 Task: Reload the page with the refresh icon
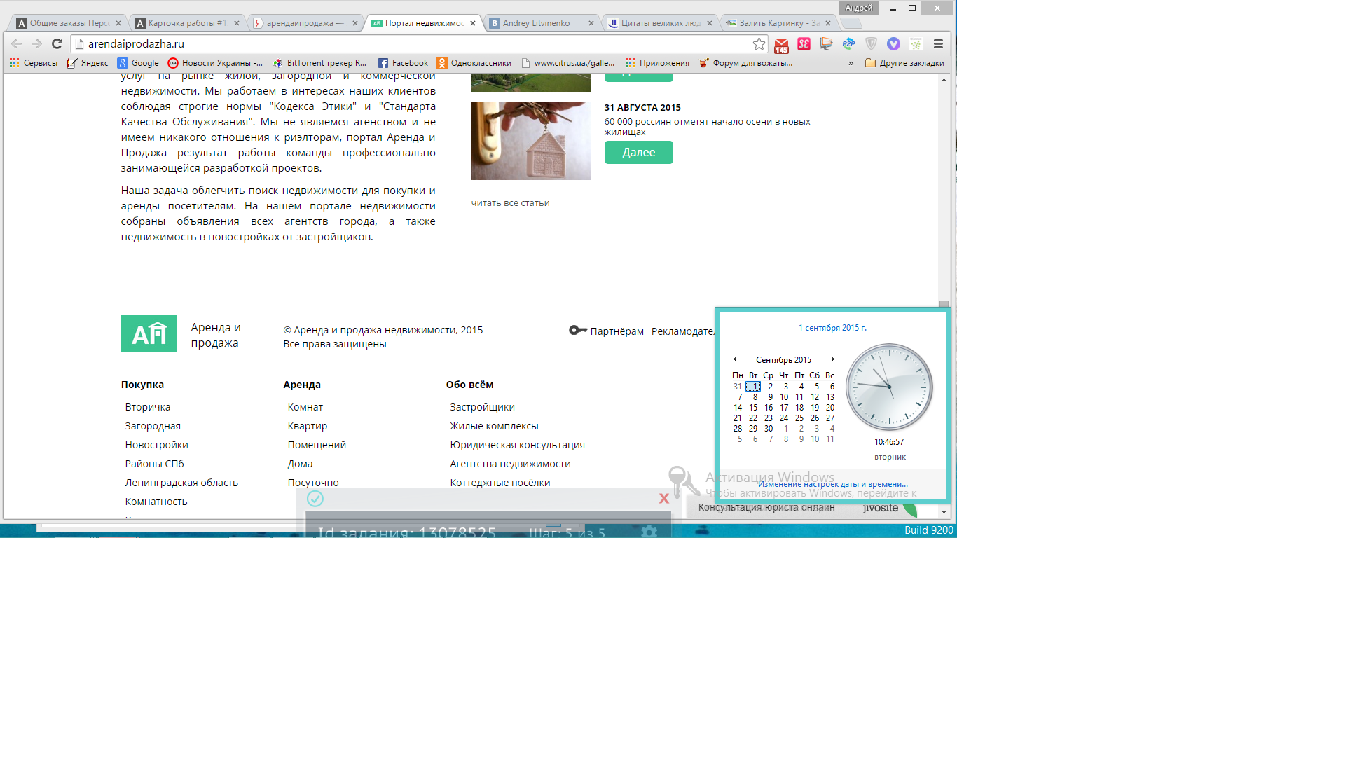pos(57,44)
